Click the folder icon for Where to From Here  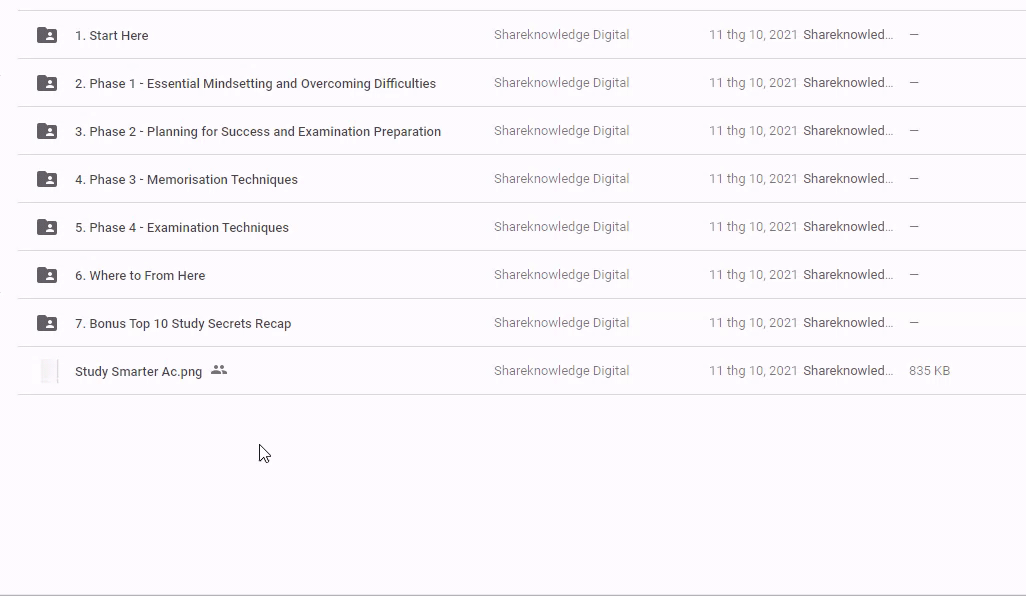47,275
